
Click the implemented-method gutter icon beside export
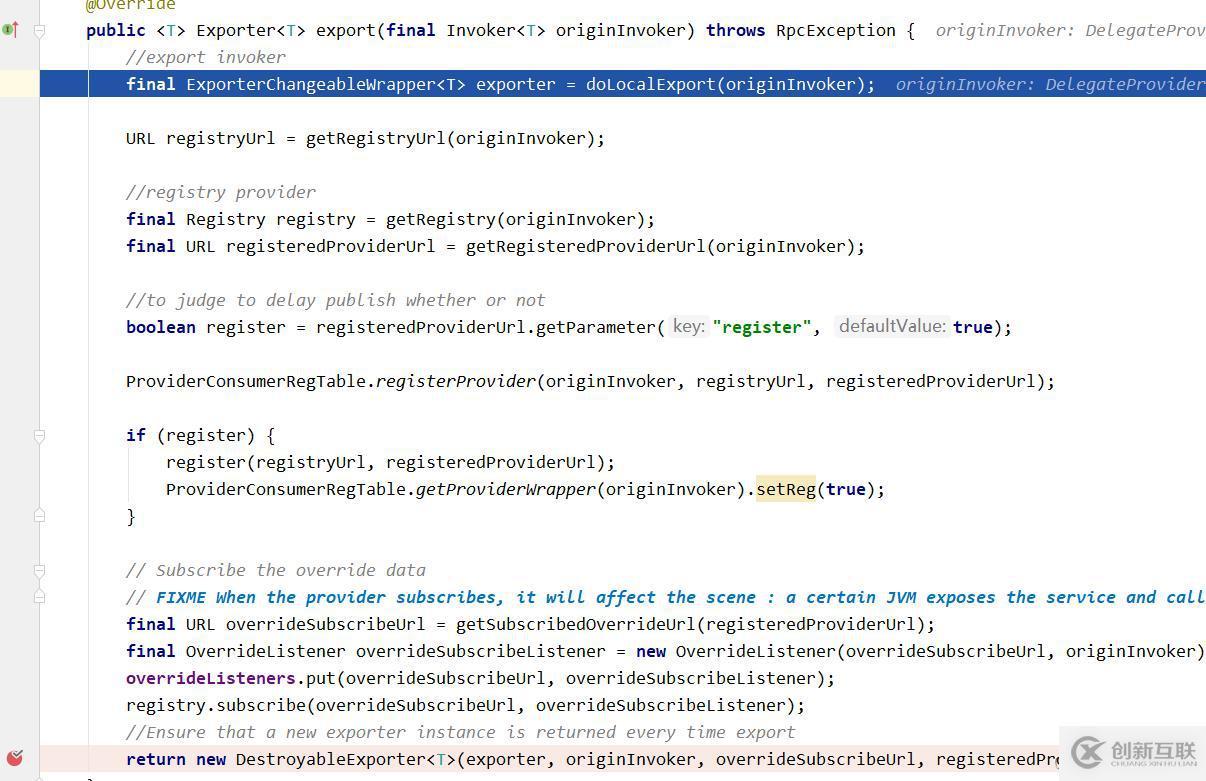pos(10,30)
